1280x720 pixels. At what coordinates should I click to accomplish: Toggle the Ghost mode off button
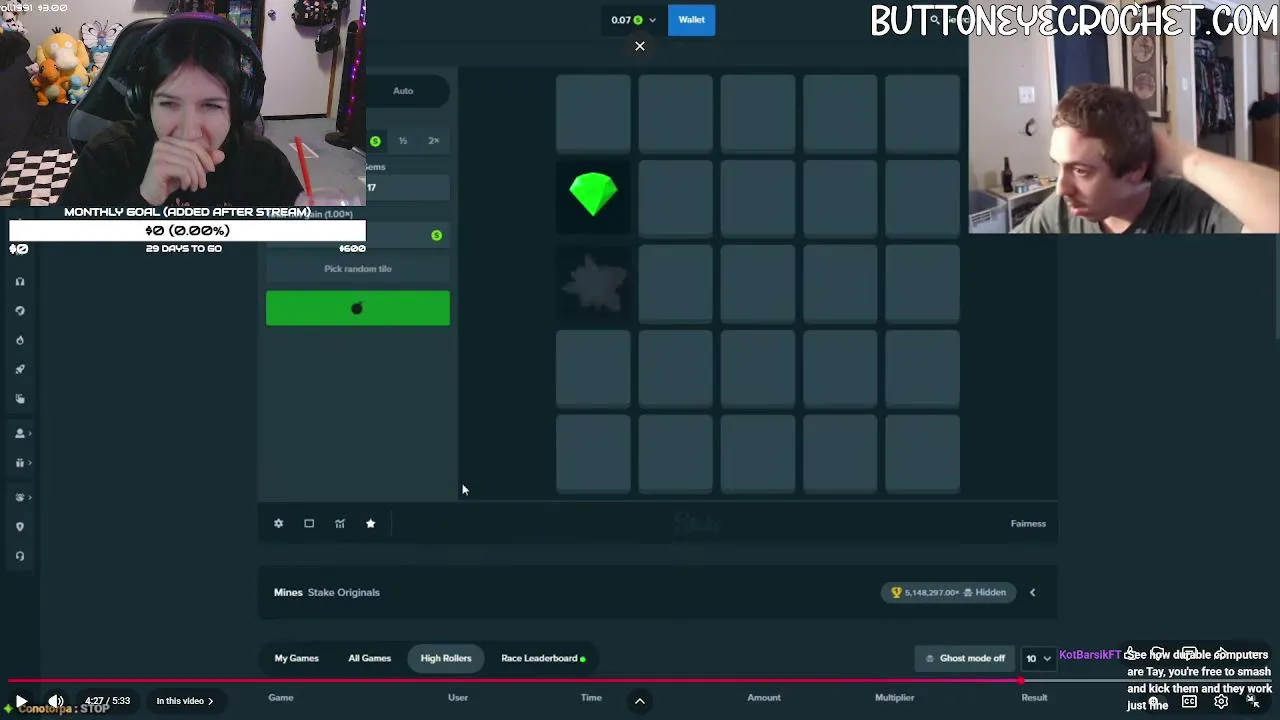click(x=965, y=659)
